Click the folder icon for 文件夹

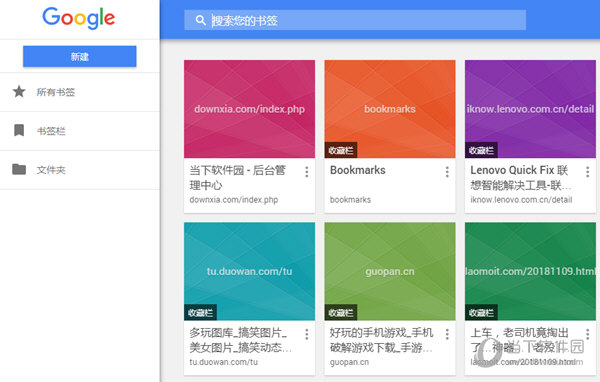(19, 169)
